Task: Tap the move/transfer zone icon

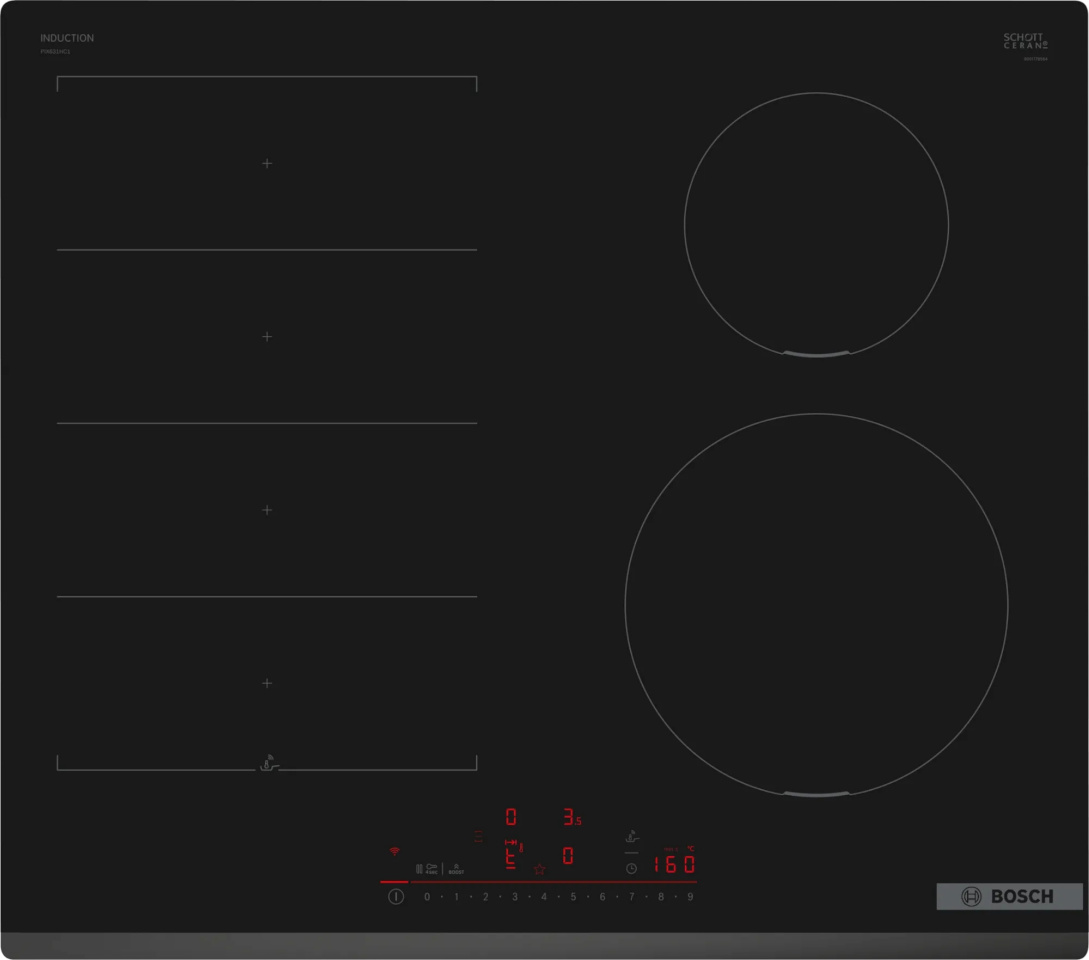Action: pos(513,841)
